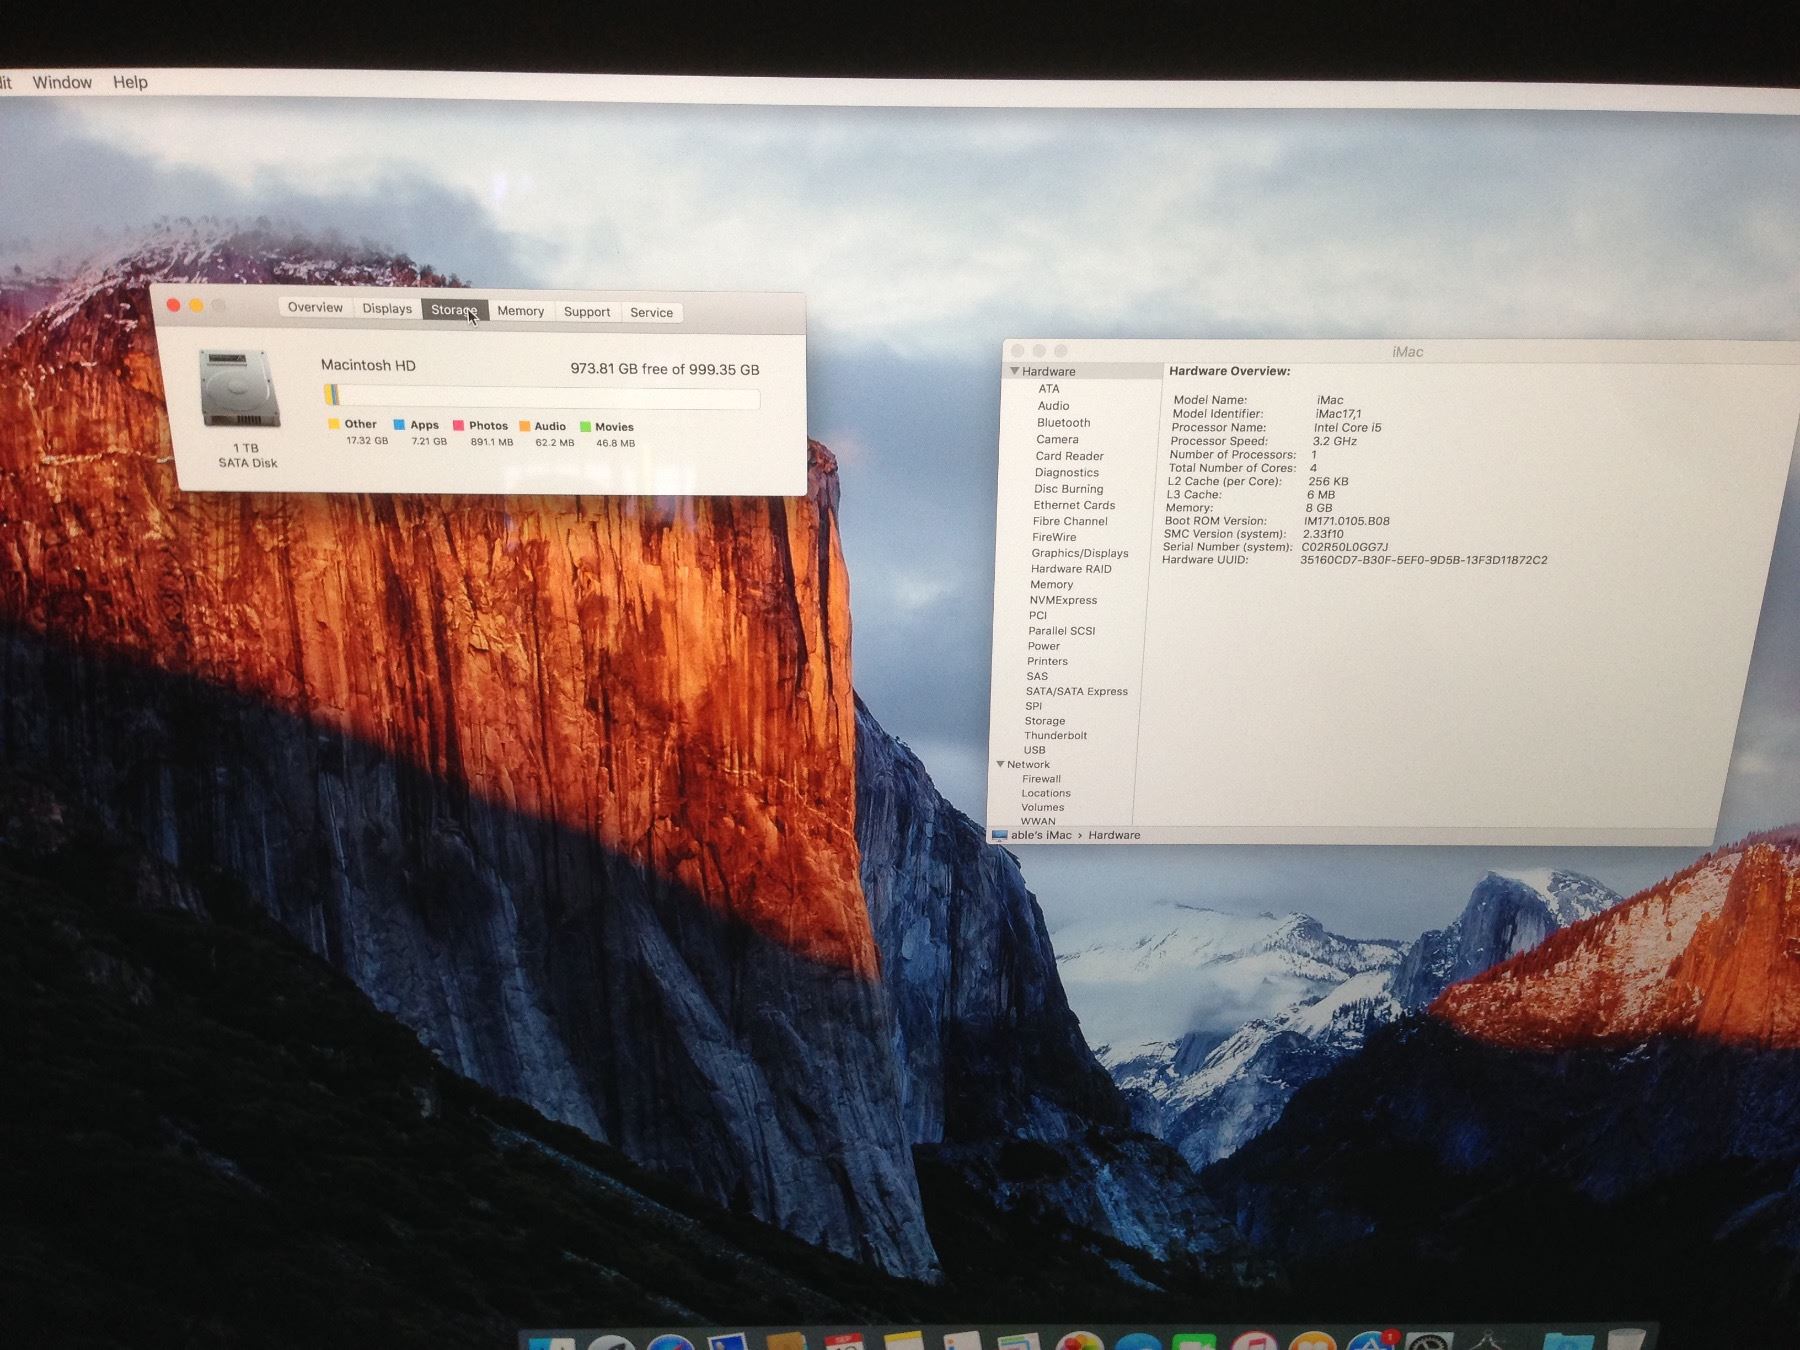Select Graphics/Displays in the sidebar
Viewport: 1800px width, 1350px height.
pyautogui.click(x=1079, y=553)
